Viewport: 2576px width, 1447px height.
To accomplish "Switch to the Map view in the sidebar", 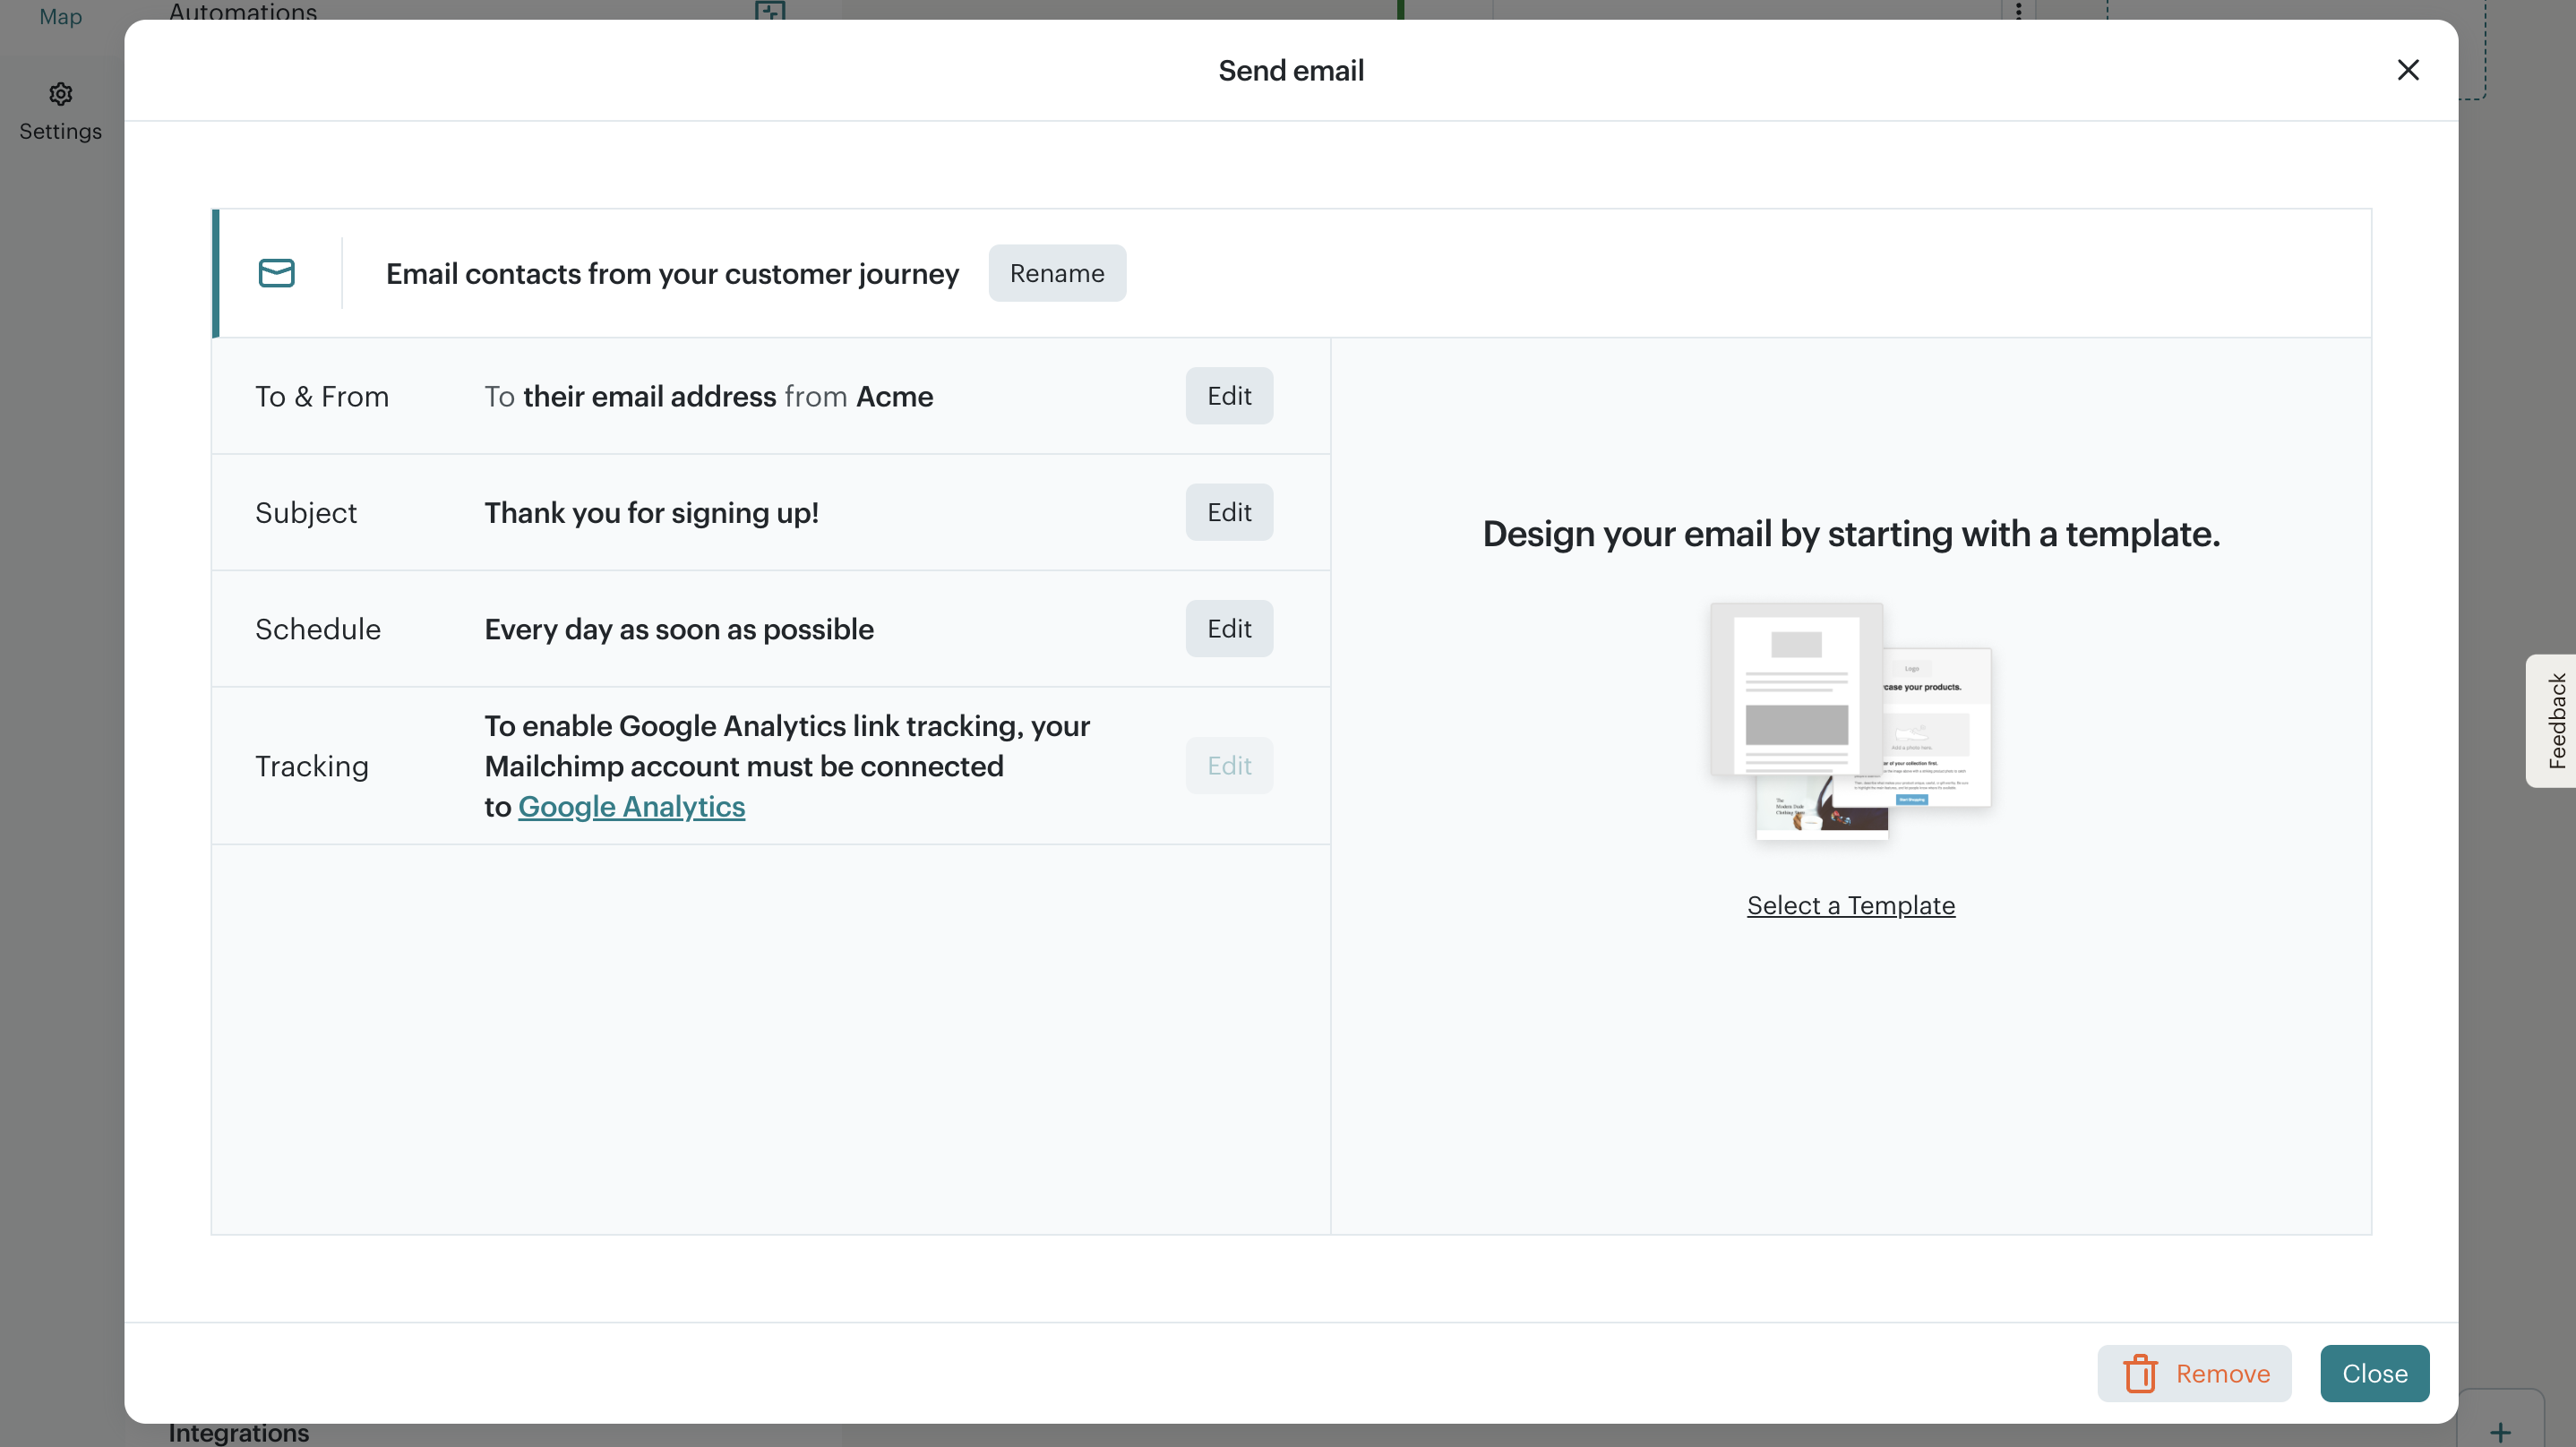I will 60,16.
